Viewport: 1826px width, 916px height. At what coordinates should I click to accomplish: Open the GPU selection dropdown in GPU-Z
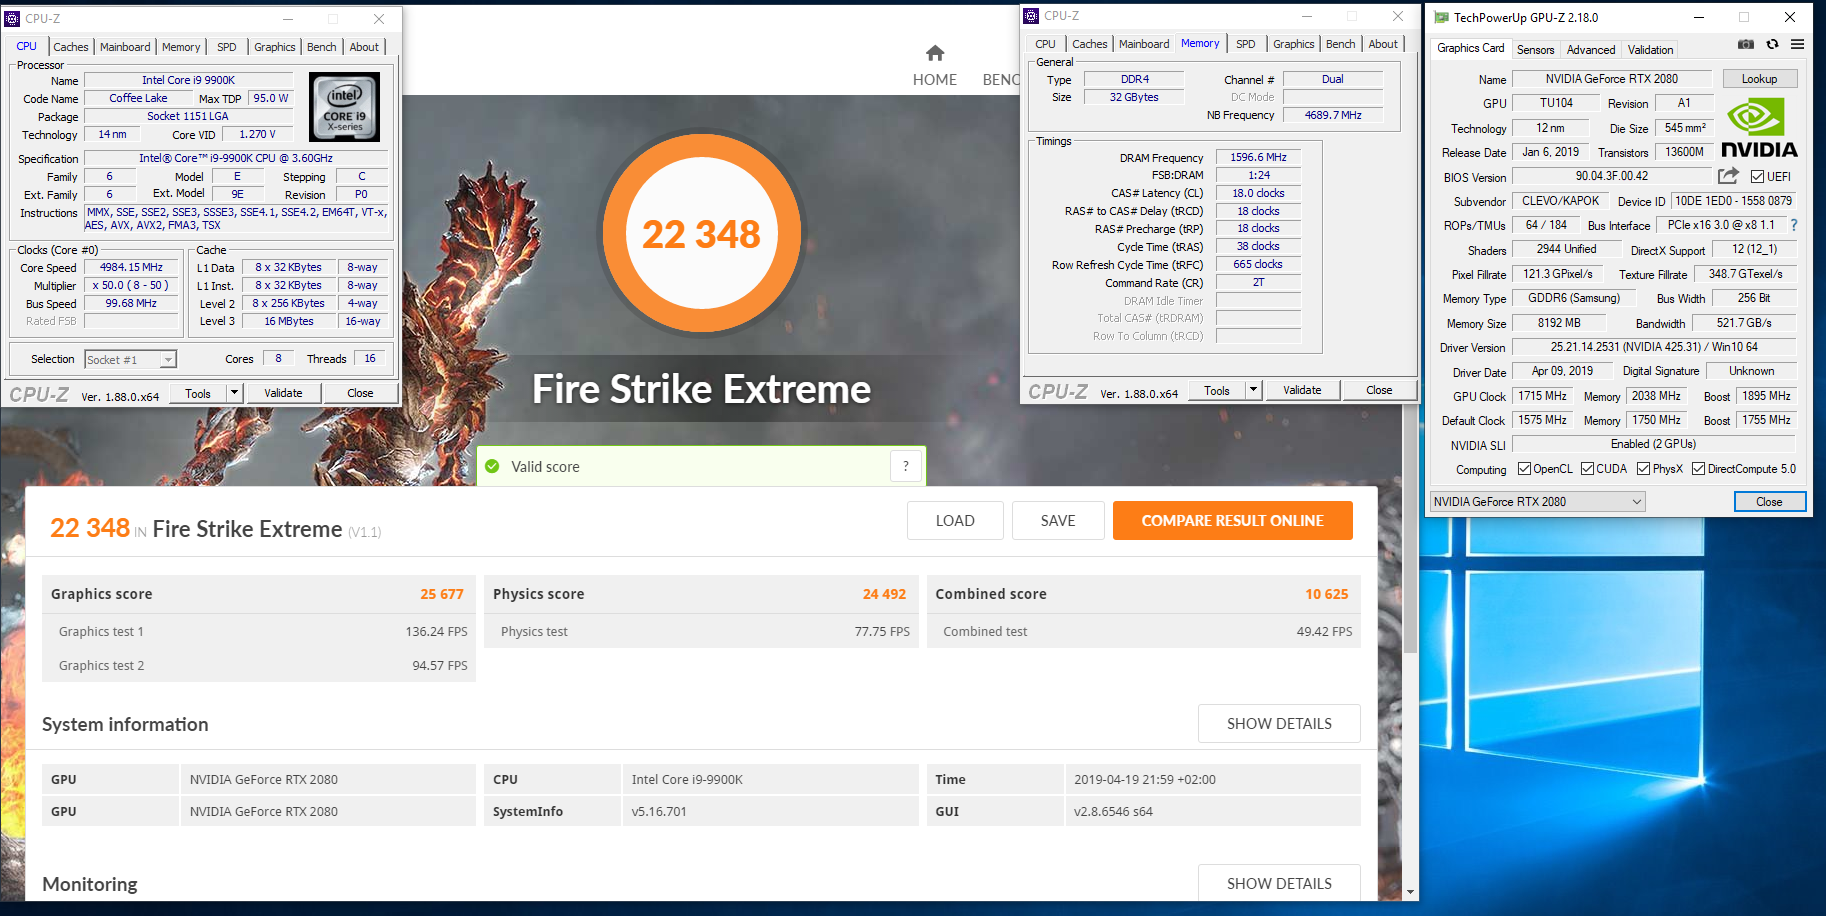click(x=1537, y=502)
